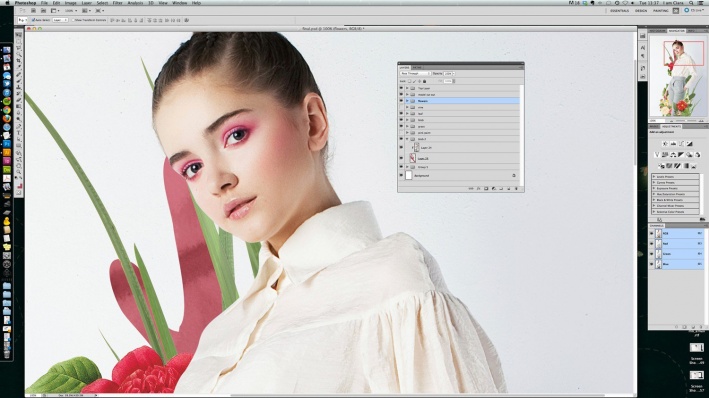Expand the Levels Presets list
The width and height of the screenshot is (709, 398).
point(654,177)
